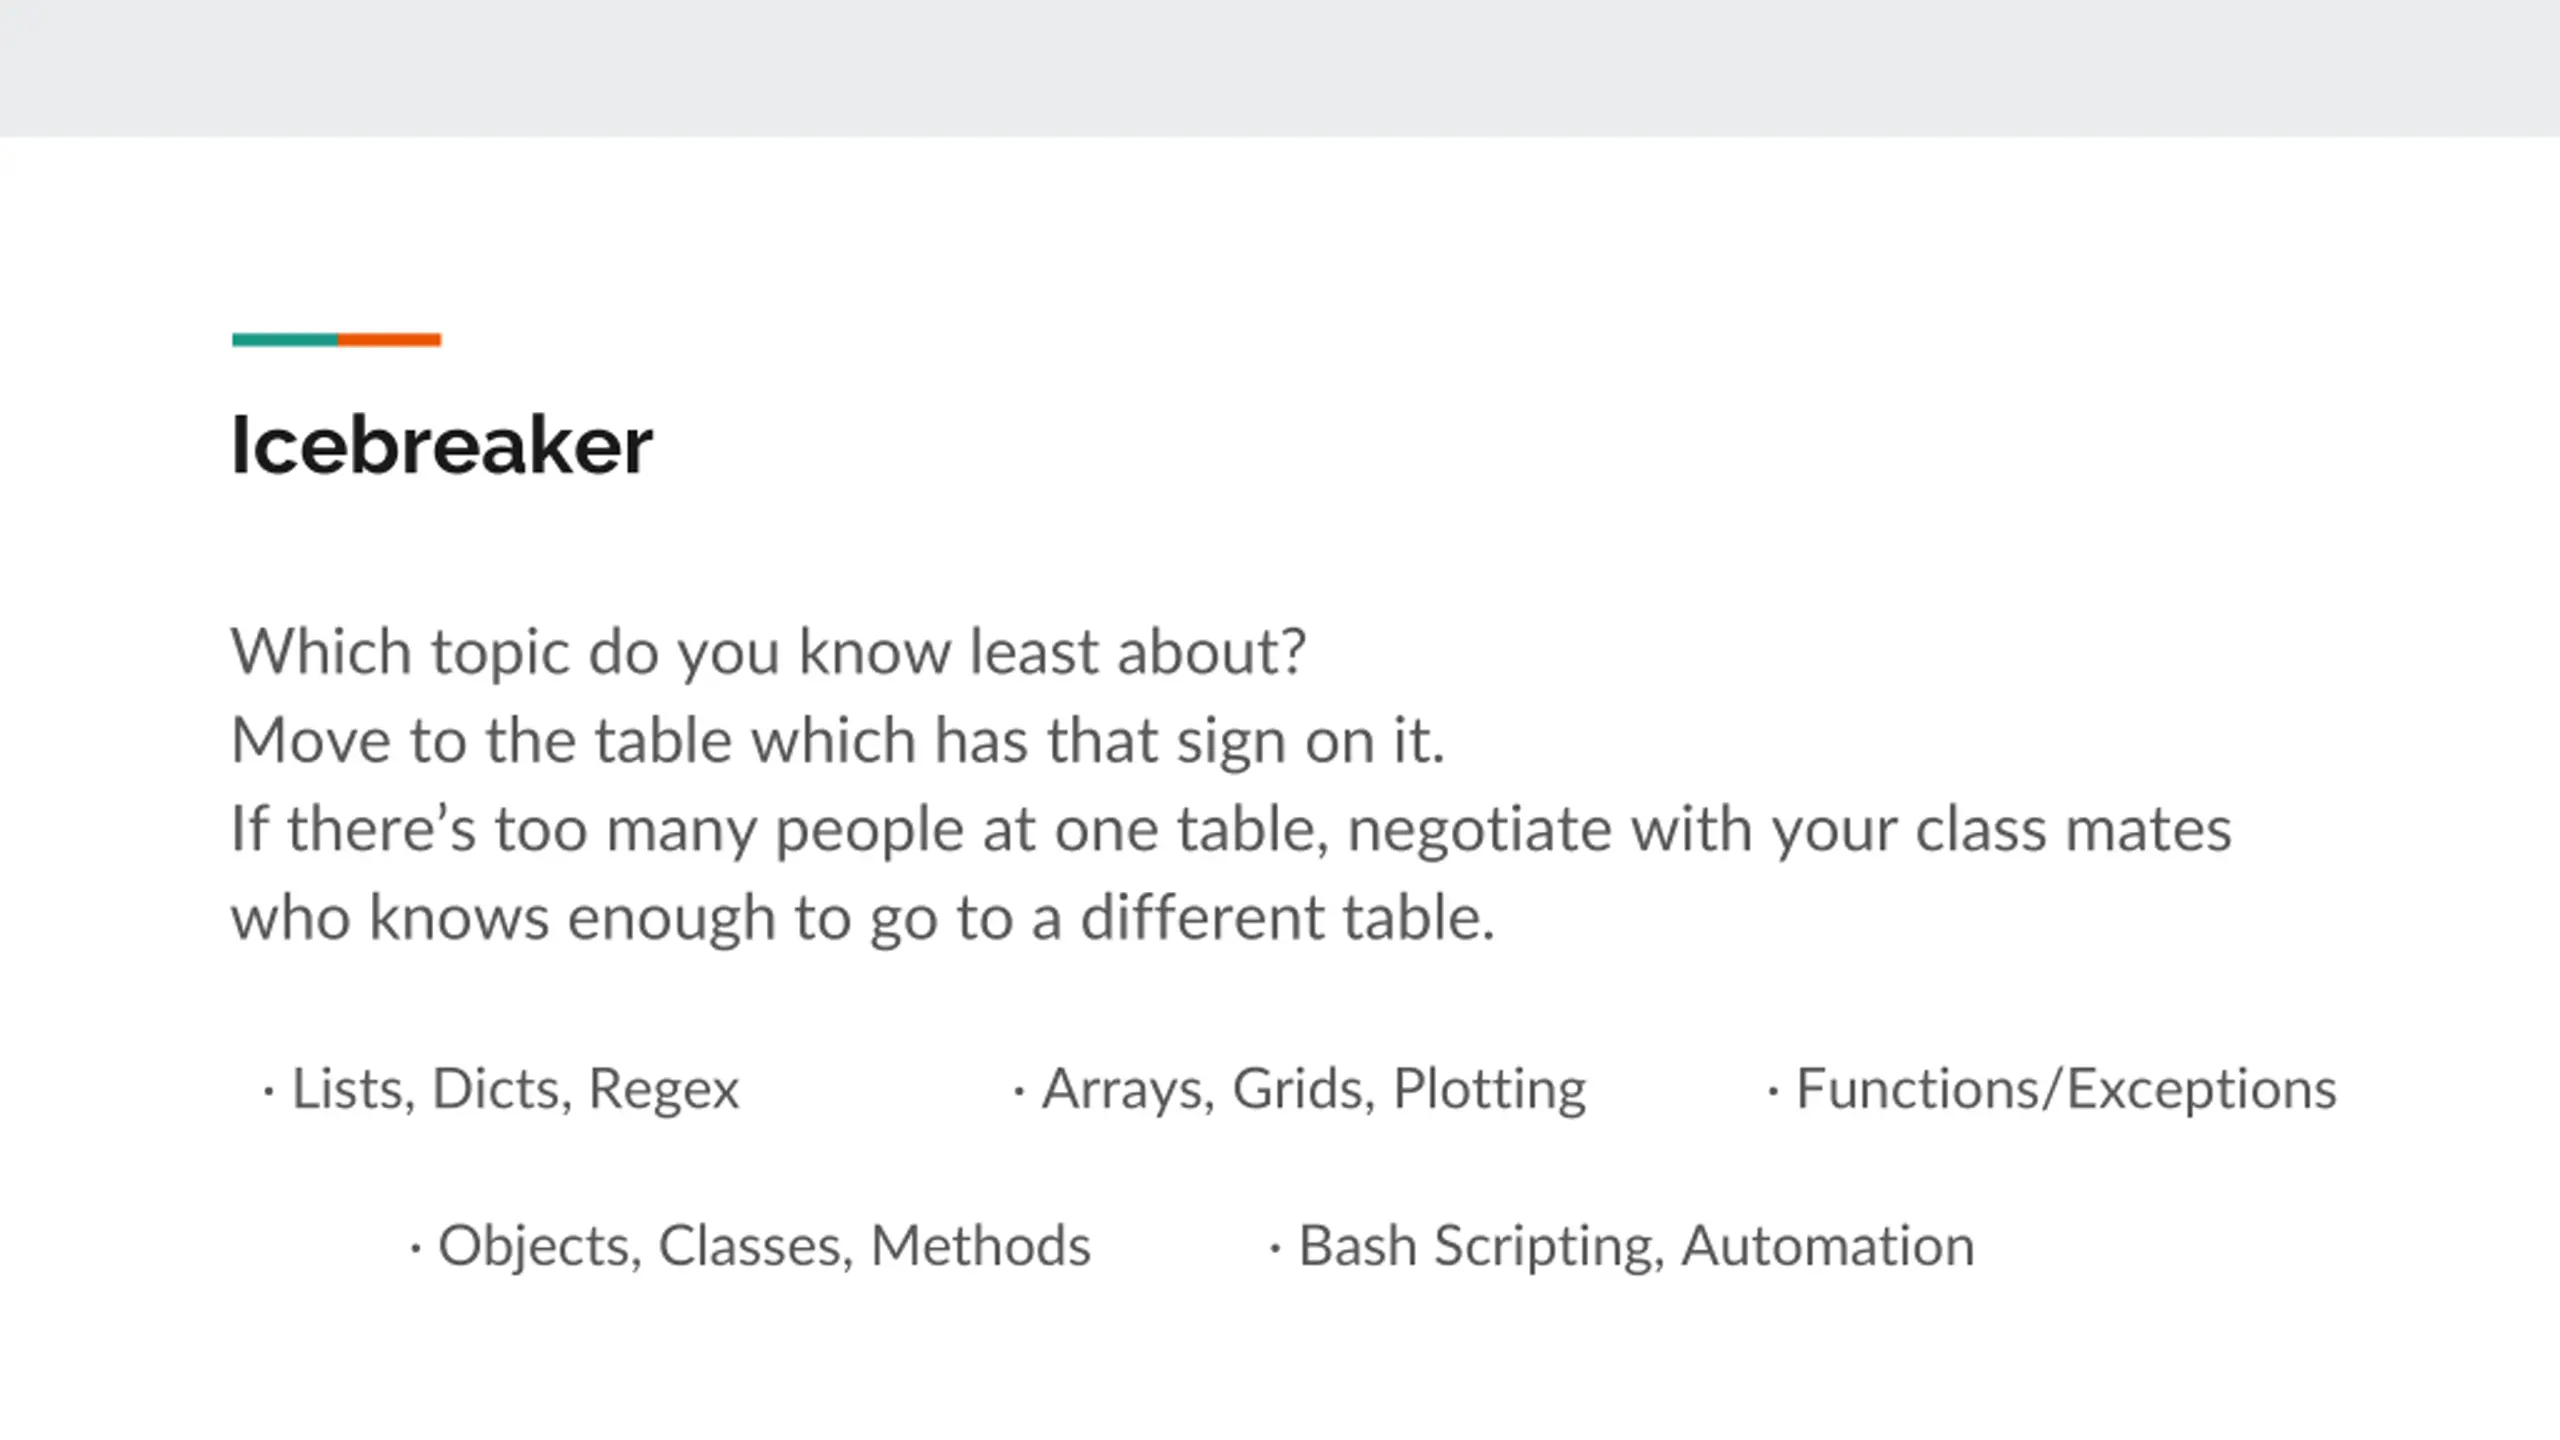Click the bullet dot before 'Arrays'
2560x1440 pixels.
click(1019, 1092)
